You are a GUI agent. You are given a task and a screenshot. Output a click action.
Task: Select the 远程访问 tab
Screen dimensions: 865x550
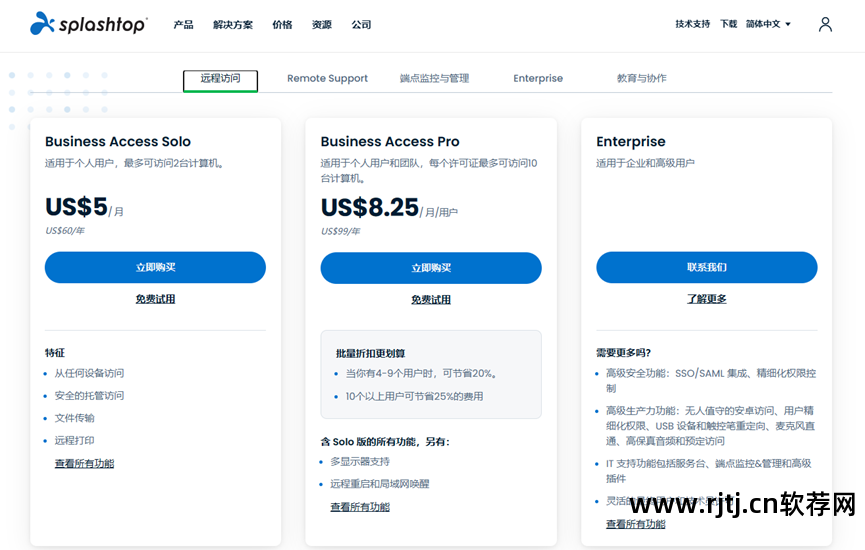click(x=220, y=80)
